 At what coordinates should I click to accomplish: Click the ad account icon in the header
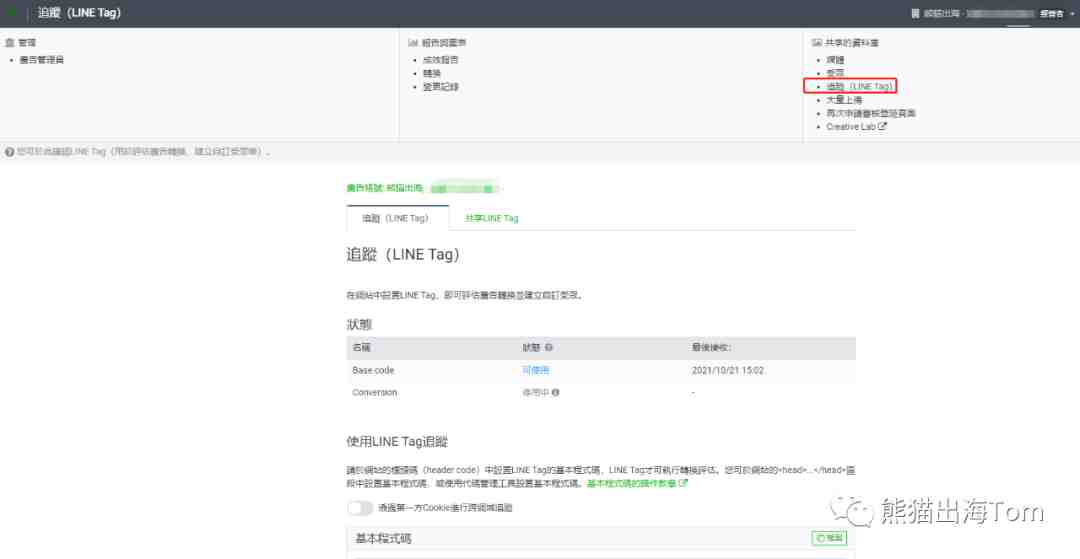pos(915,13)
